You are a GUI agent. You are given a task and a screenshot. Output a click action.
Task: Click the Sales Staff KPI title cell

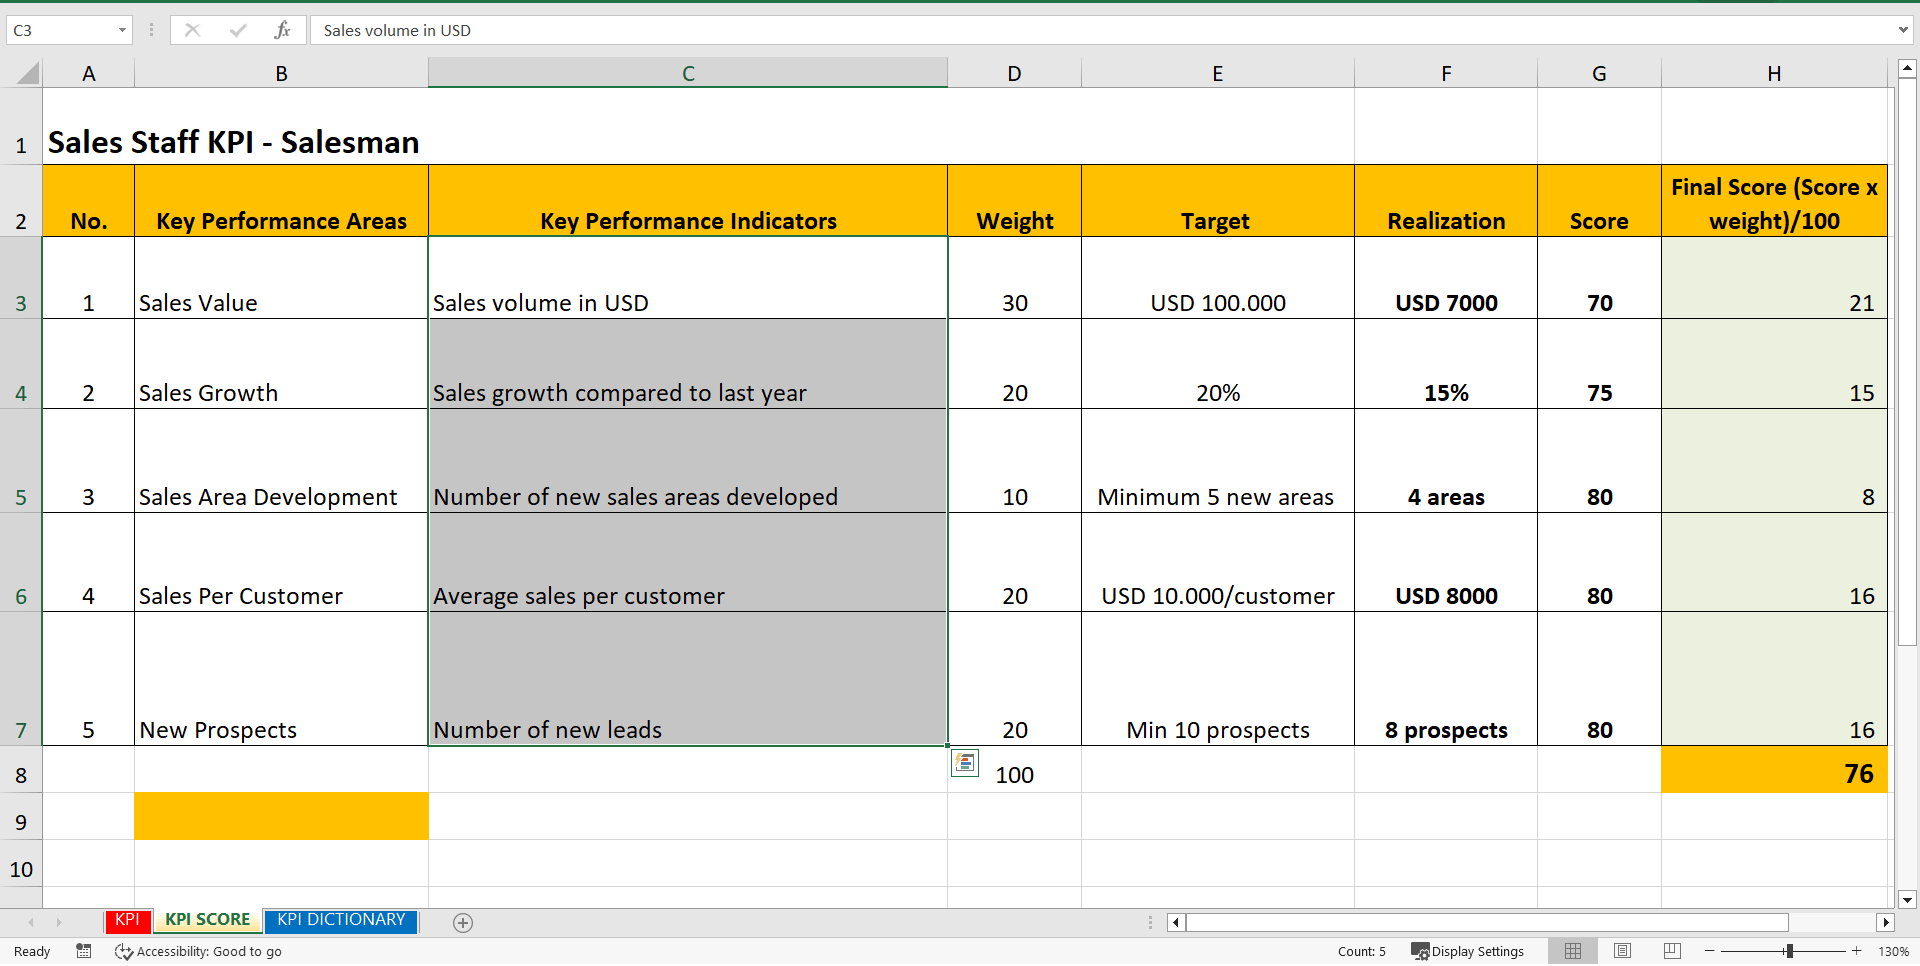click(x=234, y=142)
